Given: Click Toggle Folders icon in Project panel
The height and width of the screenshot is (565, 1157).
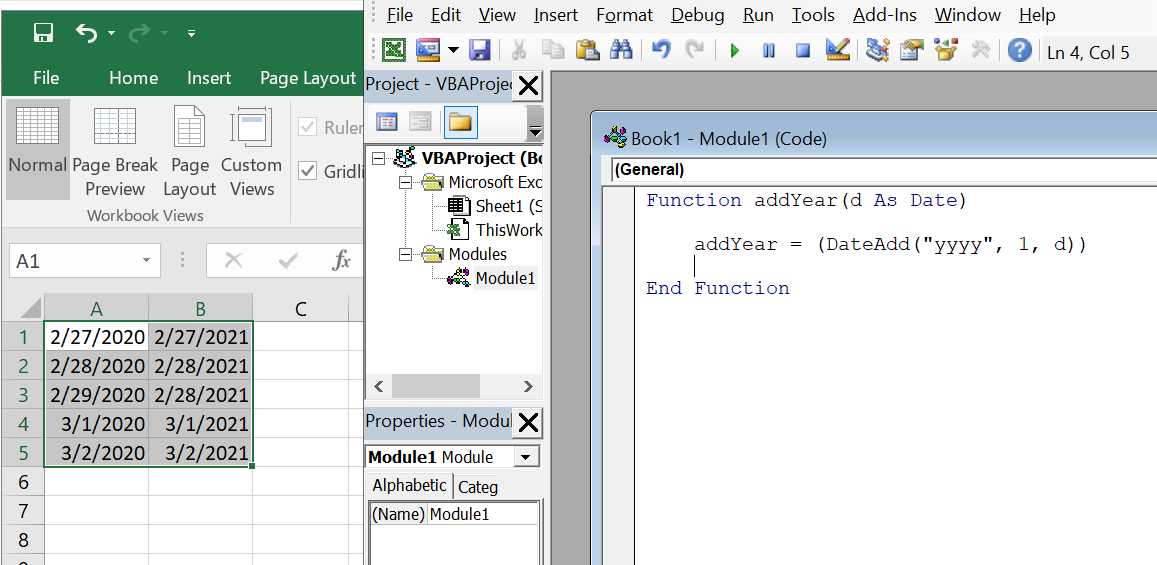Looking at the screenshot, I should click(460, 122).
